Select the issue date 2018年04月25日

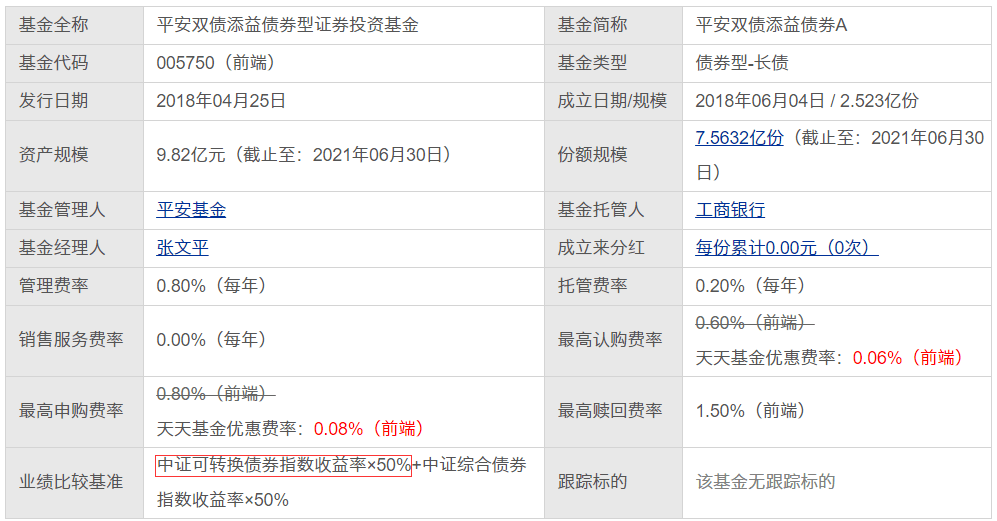tap(221, 101)
